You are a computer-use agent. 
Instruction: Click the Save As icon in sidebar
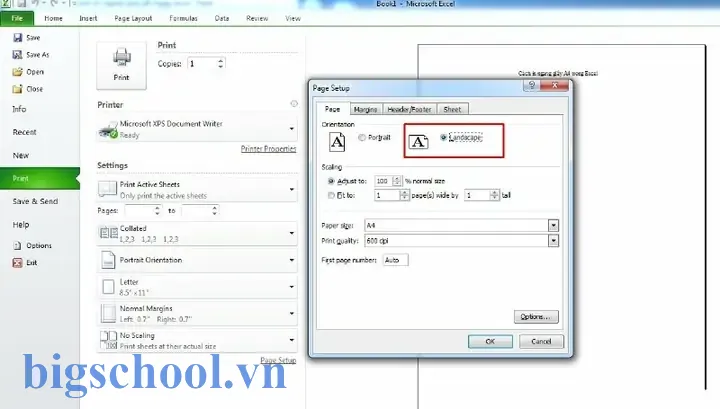coord(17,55)
